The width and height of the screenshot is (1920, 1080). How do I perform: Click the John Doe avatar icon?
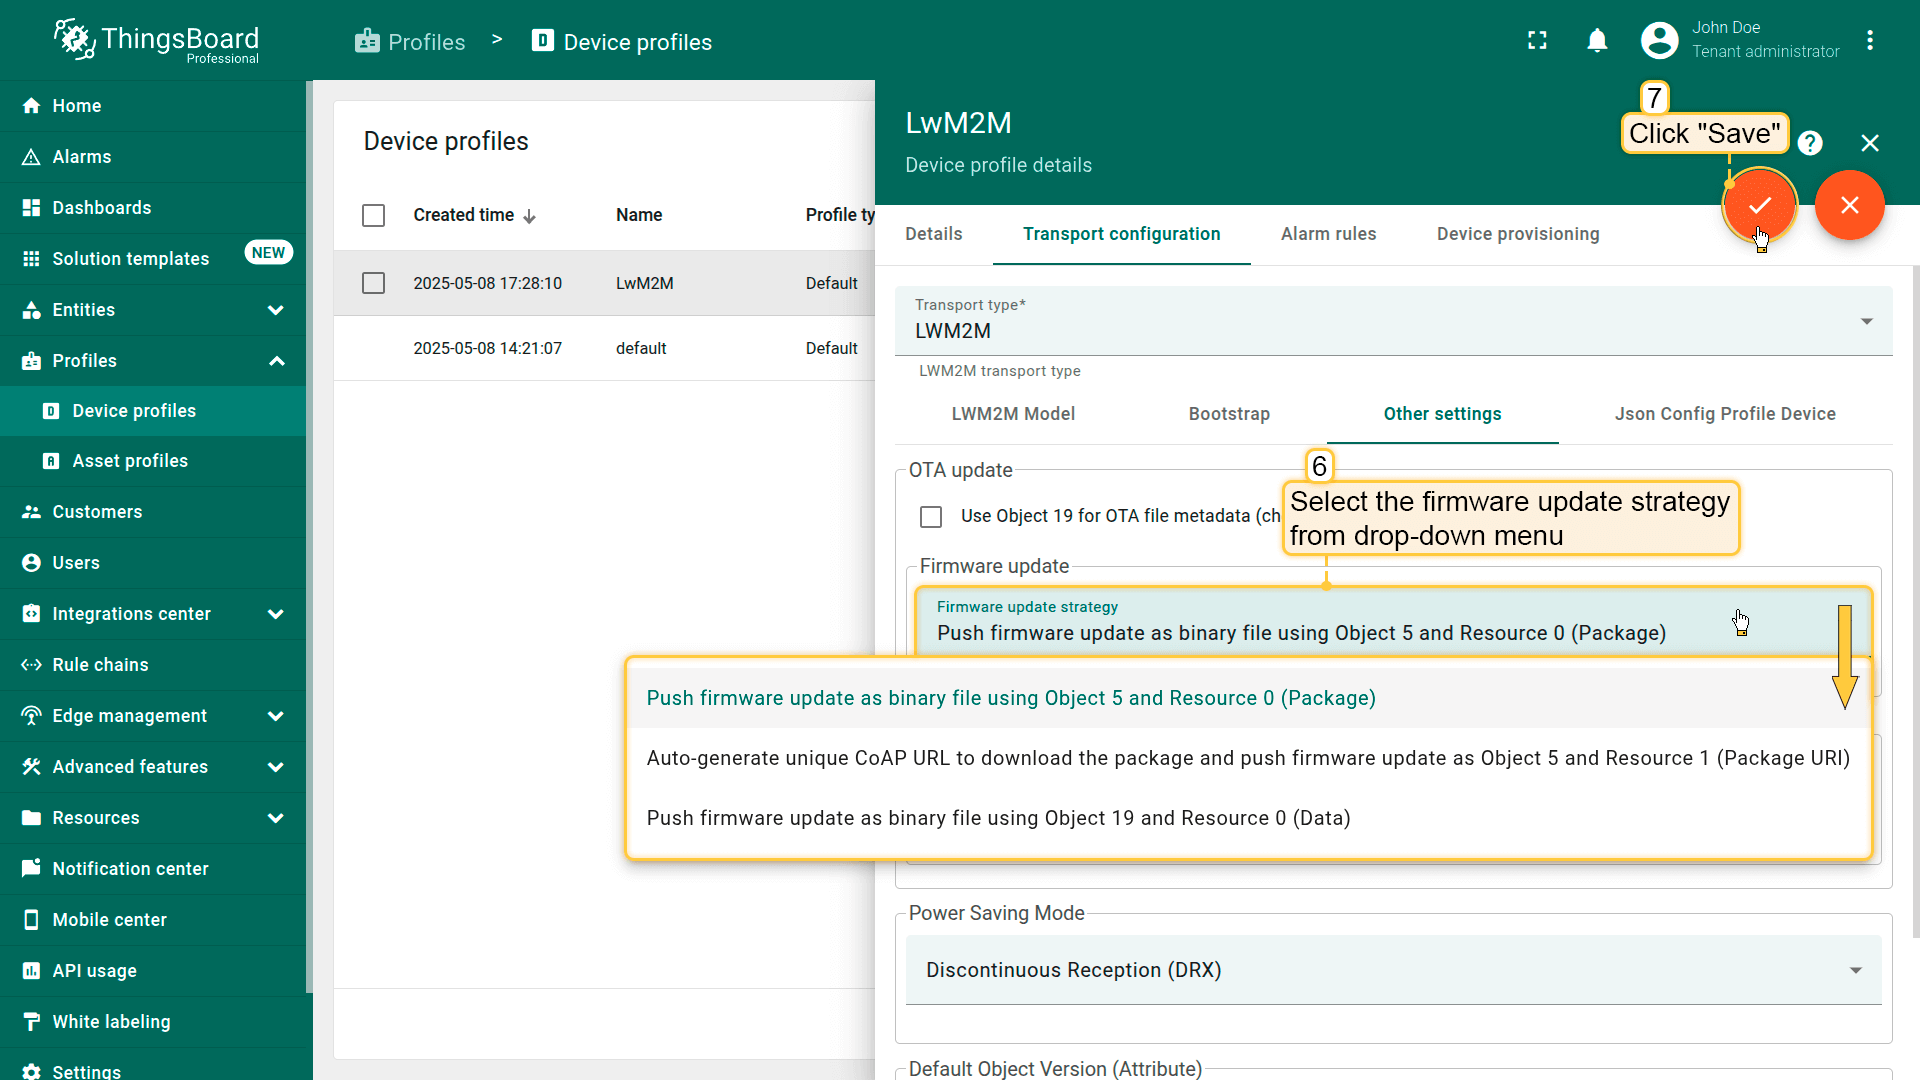1659,41
